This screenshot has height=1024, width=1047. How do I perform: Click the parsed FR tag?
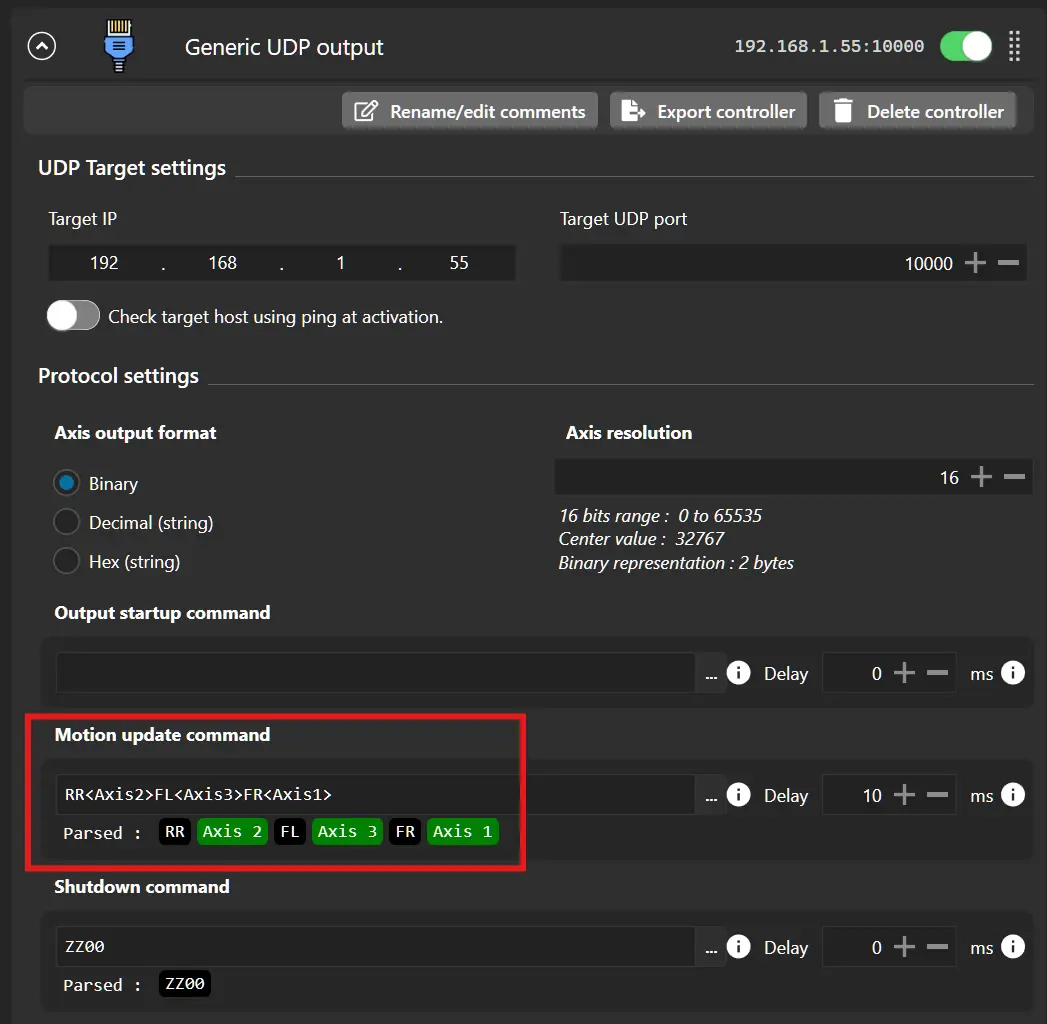pos(405,832)
